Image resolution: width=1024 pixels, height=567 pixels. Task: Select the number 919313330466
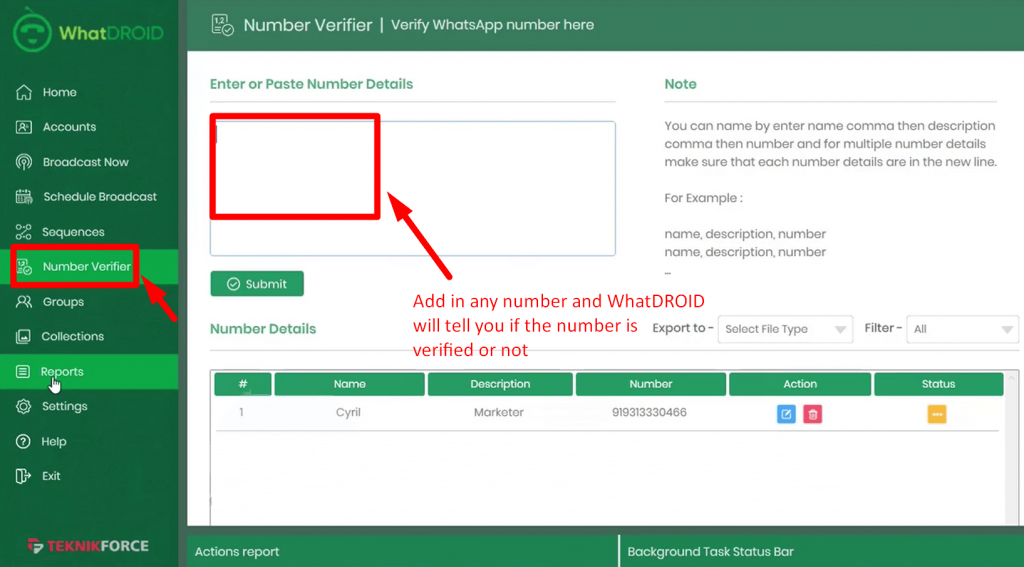(x=649, y=413)
